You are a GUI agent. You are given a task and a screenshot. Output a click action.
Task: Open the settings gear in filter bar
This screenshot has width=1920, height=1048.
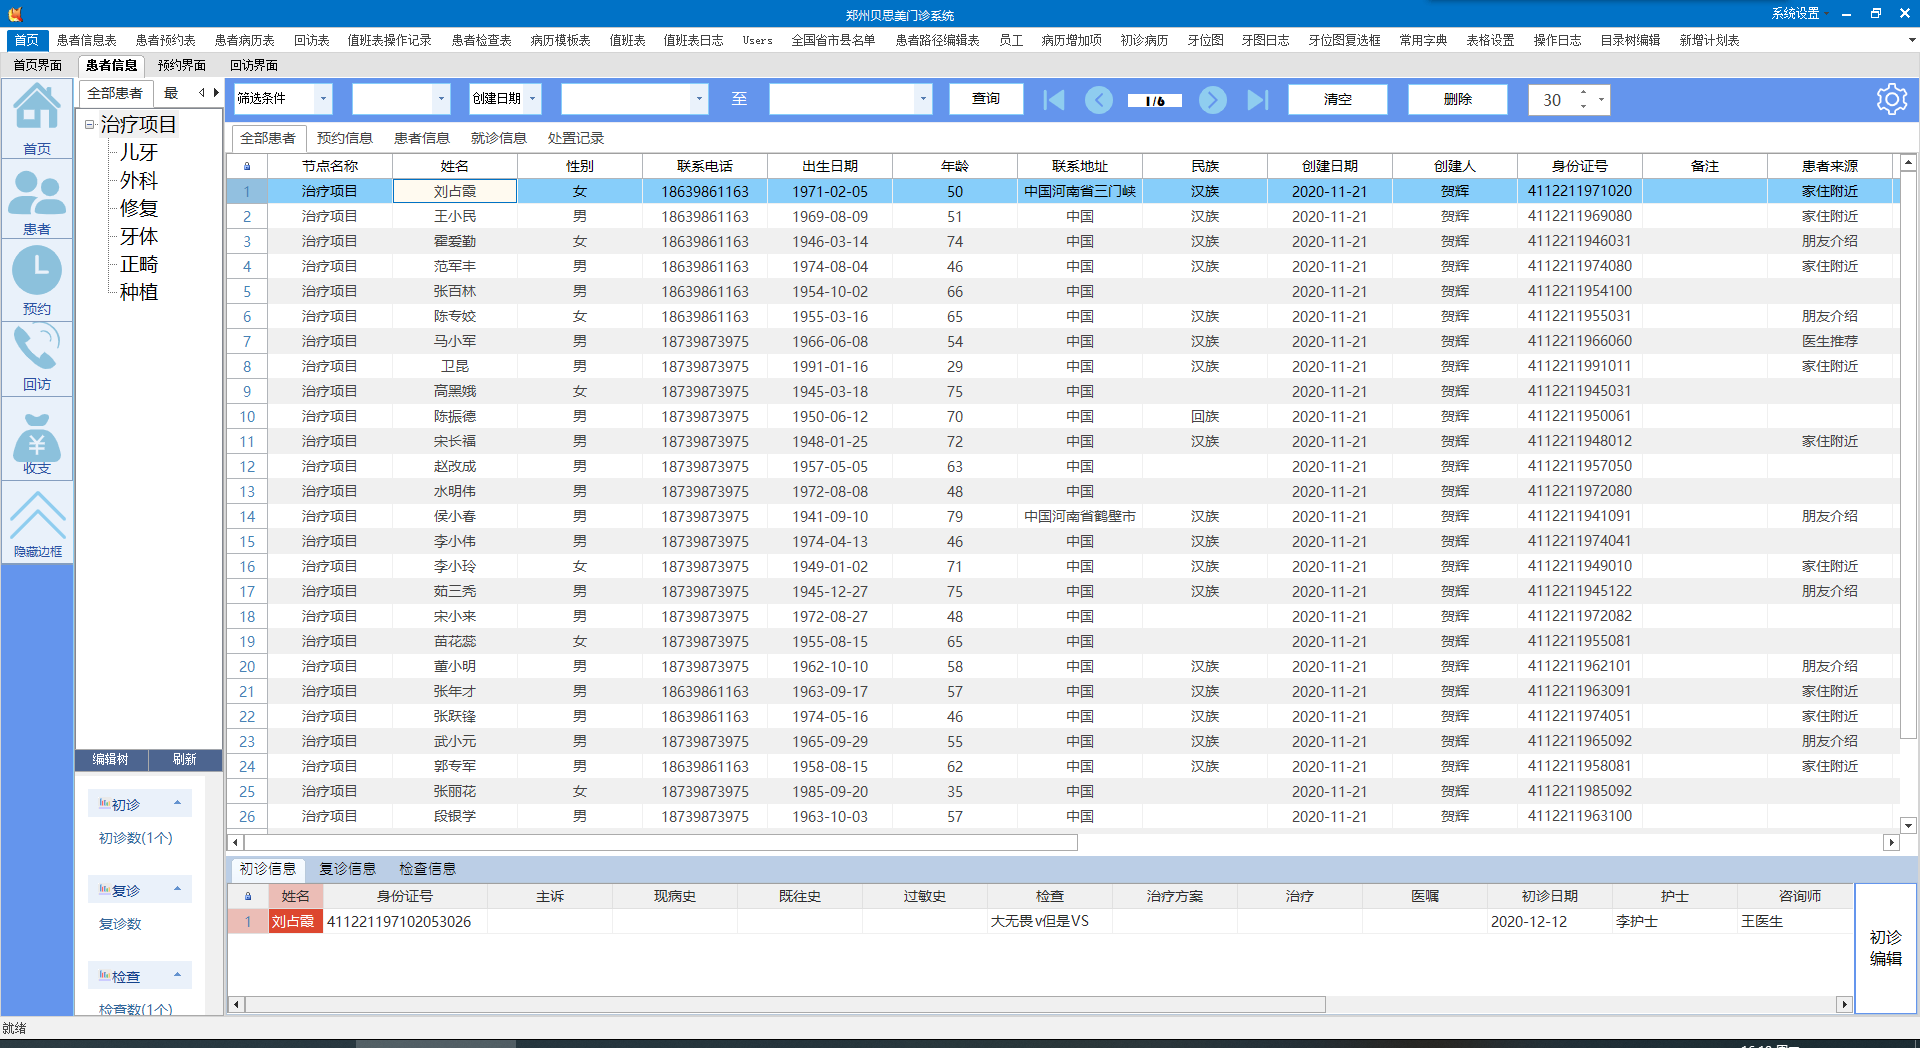[1891, 99]
